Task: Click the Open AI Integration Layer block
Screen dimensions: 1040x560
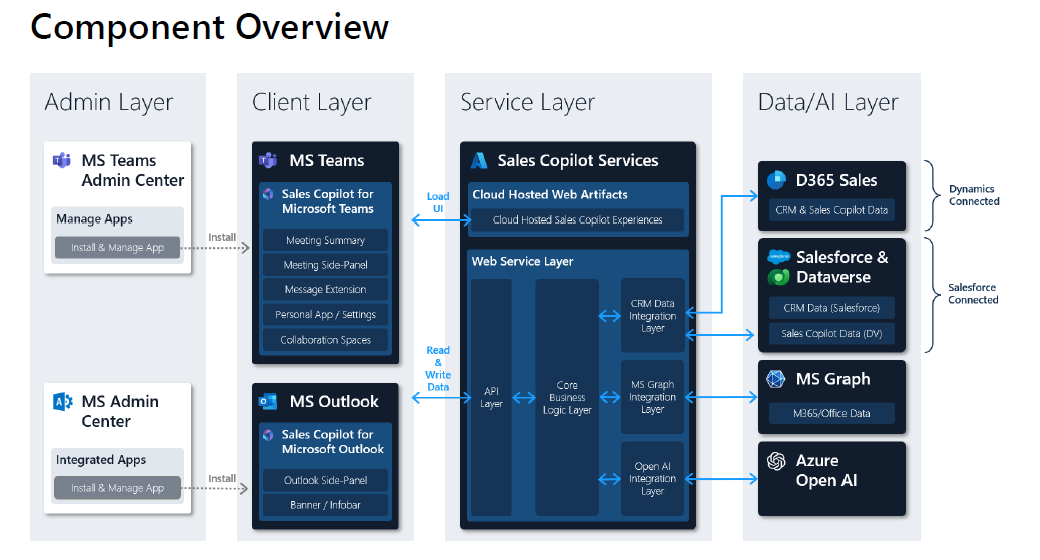Action: coord(653,478)
